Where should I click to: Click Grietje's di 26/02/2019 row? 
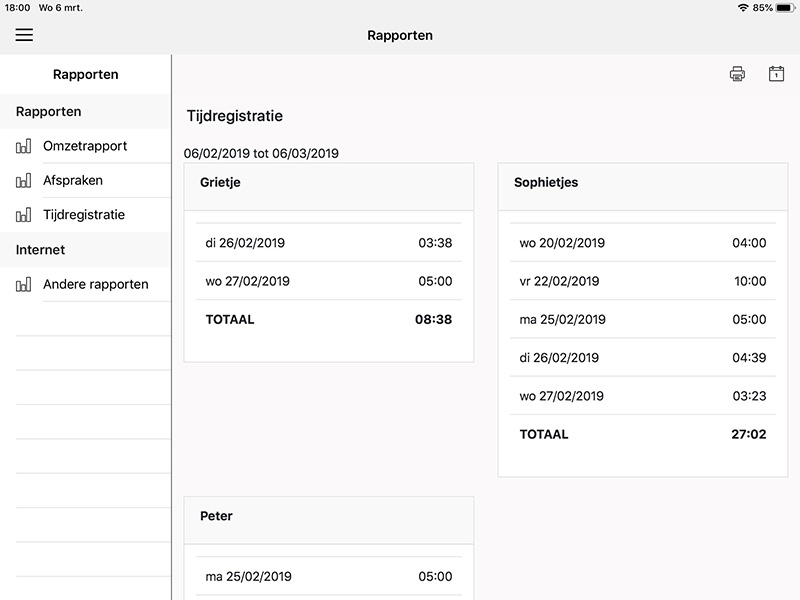[x=329, y=243]
